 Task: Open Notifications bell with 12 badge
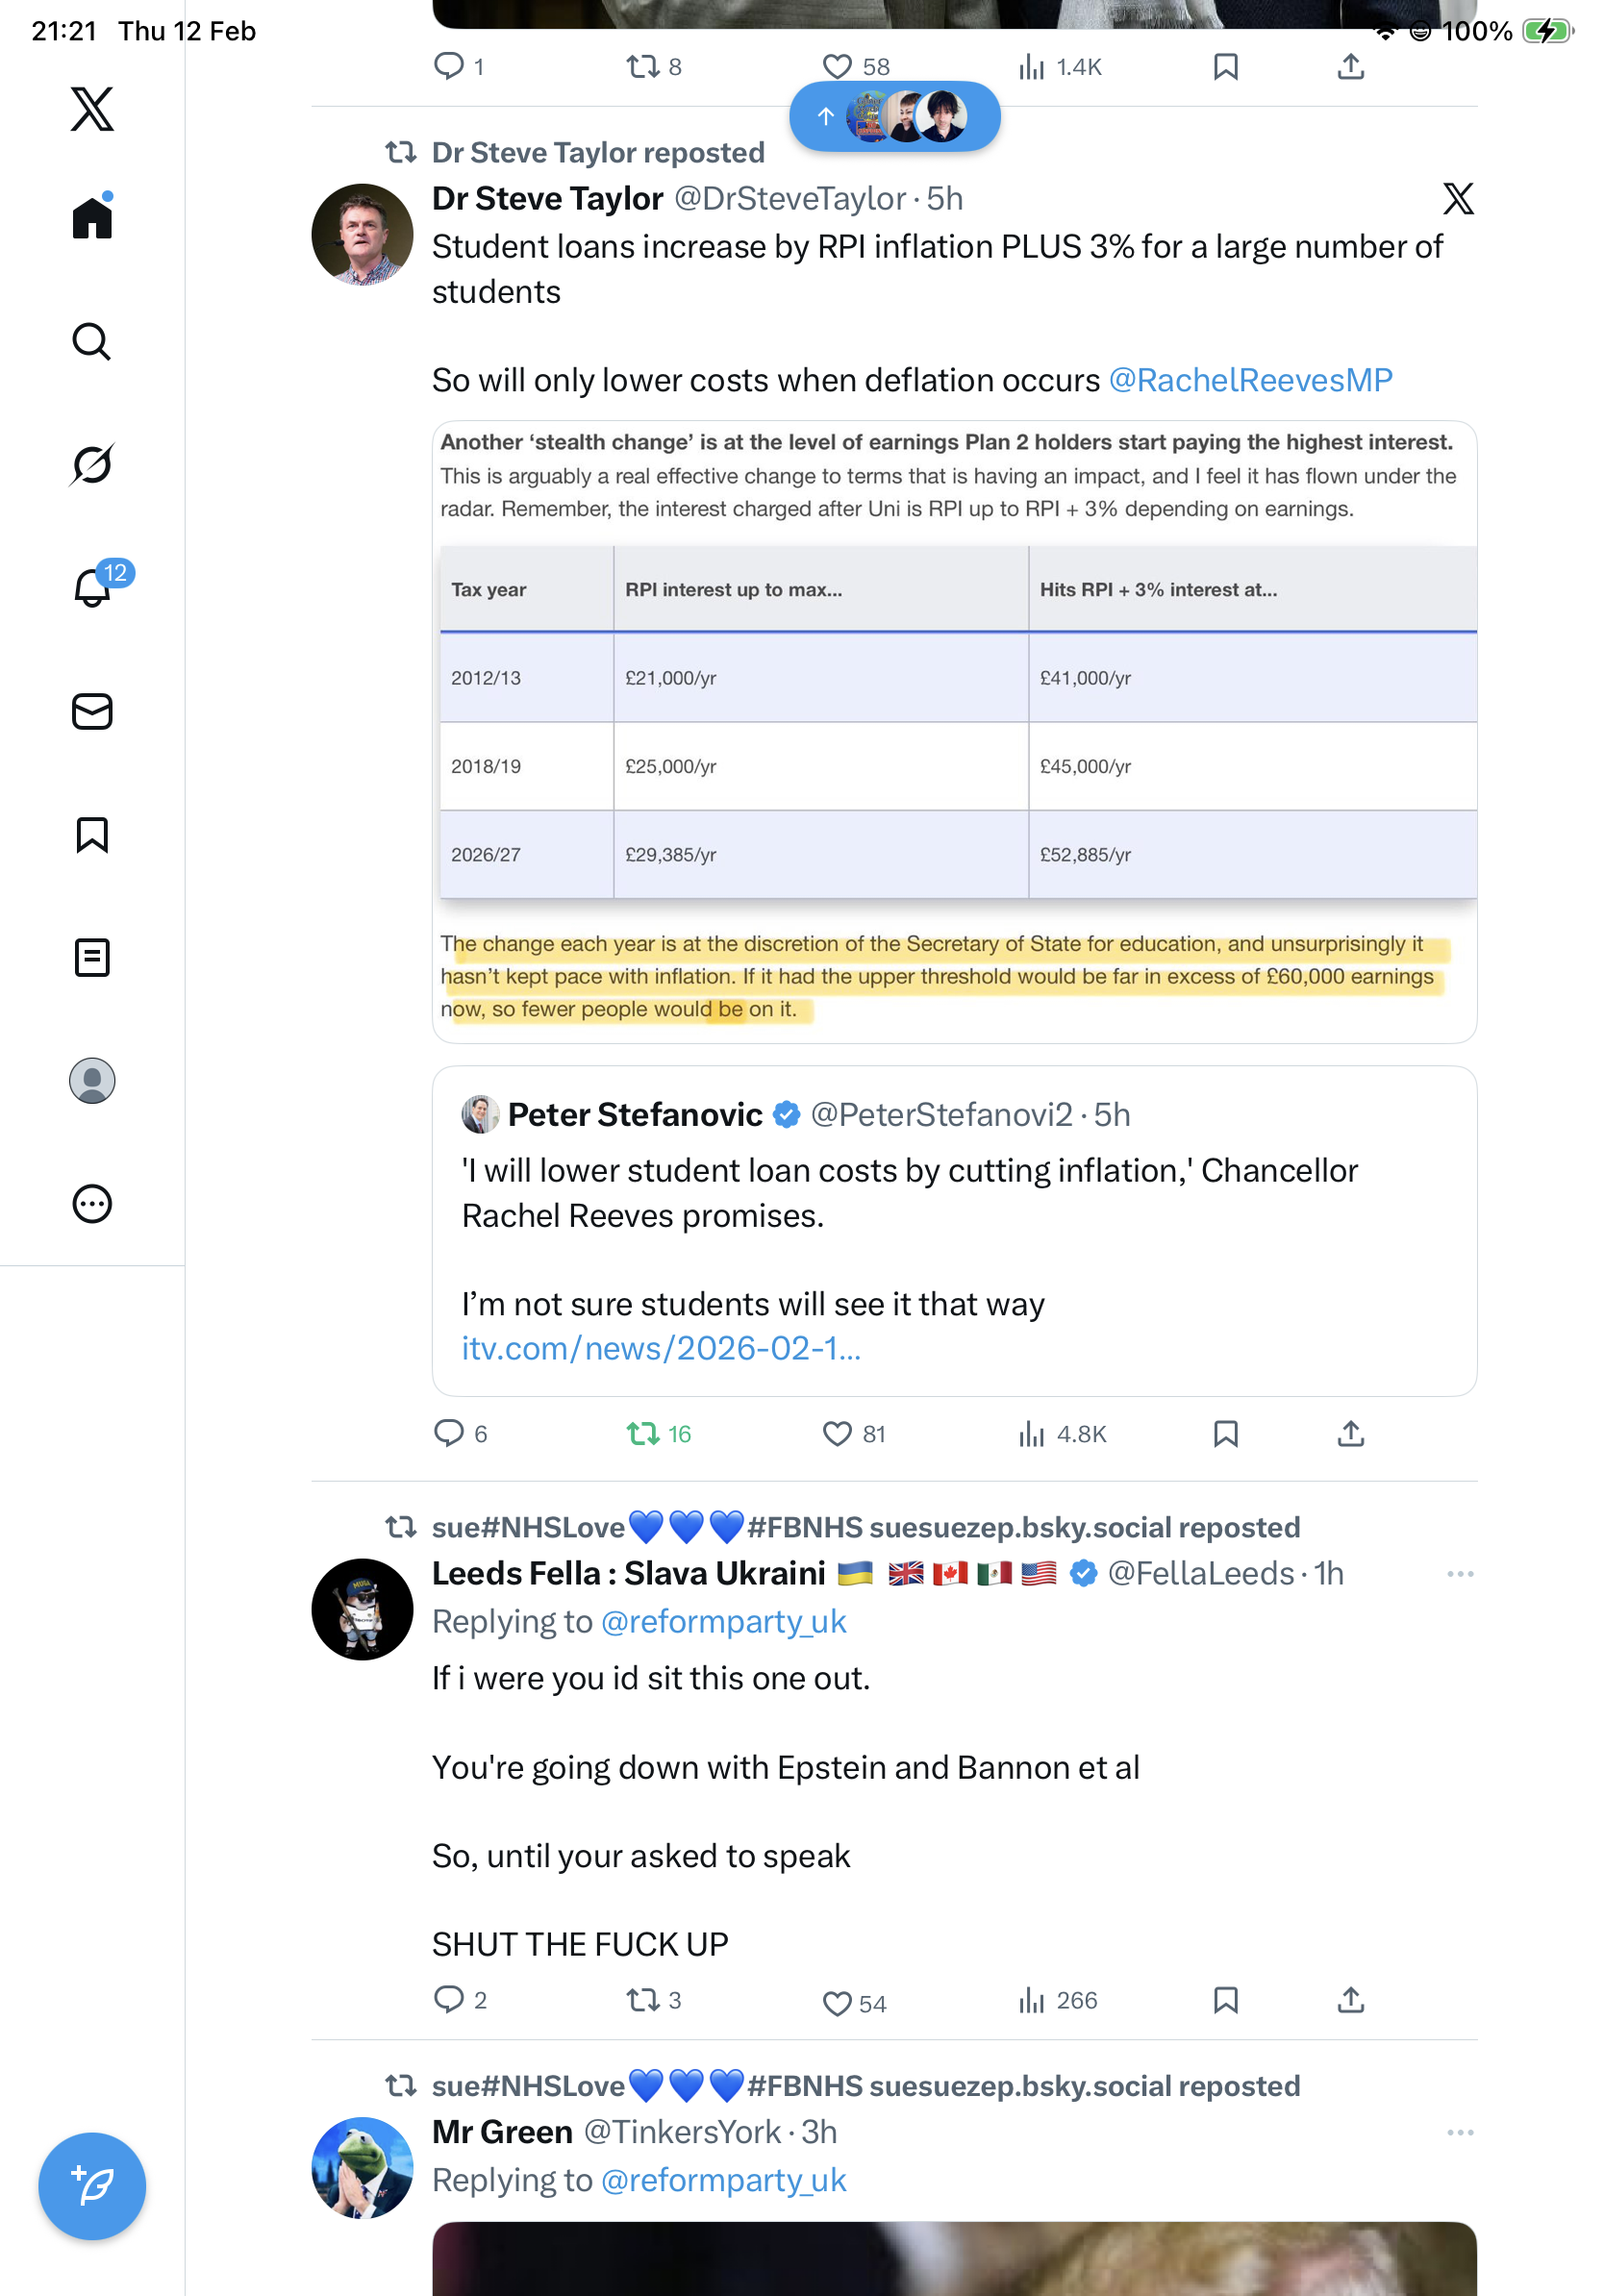click(x=94, y=587)
